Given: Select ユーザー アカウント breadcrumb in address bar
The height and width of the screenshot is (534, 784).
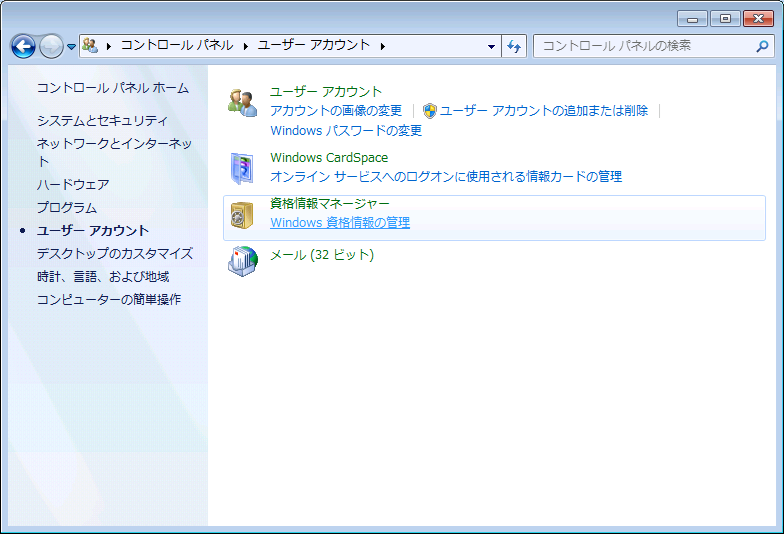Looking at the screenshot, I should (314, 45).
